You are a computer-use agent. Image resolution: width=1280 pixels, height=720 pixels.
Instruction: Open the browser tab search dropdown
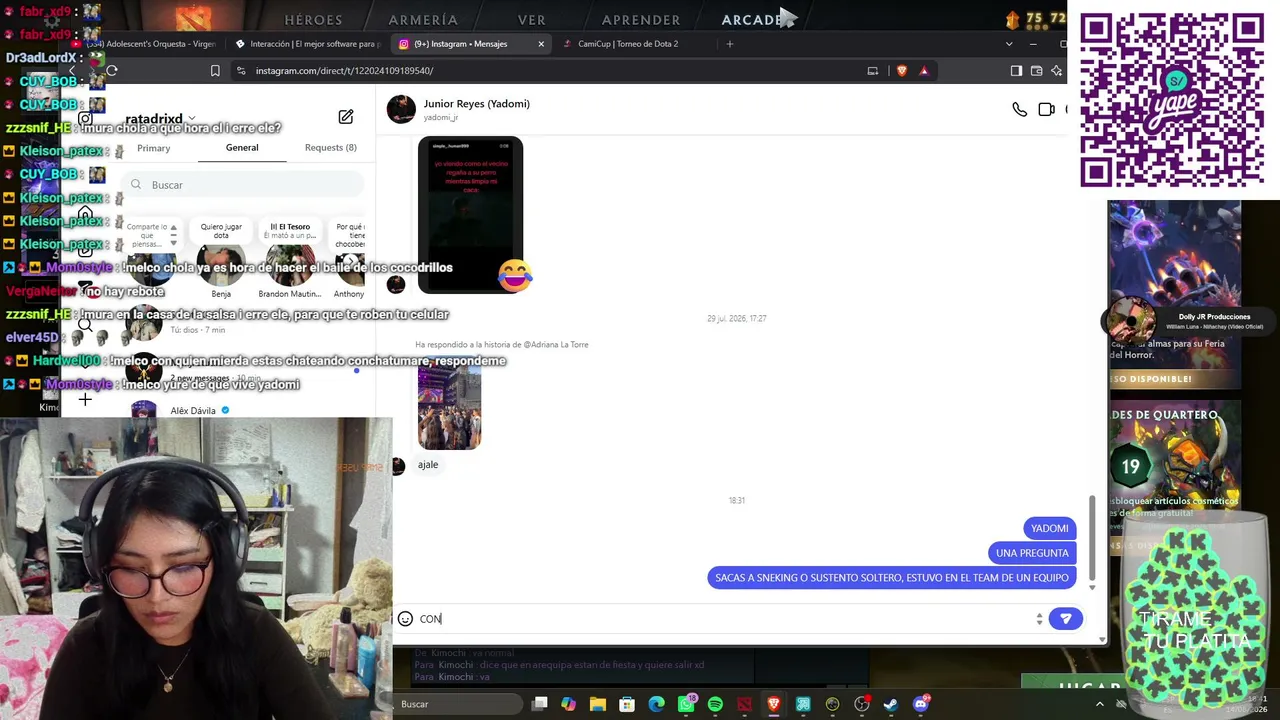(1008, 44)
